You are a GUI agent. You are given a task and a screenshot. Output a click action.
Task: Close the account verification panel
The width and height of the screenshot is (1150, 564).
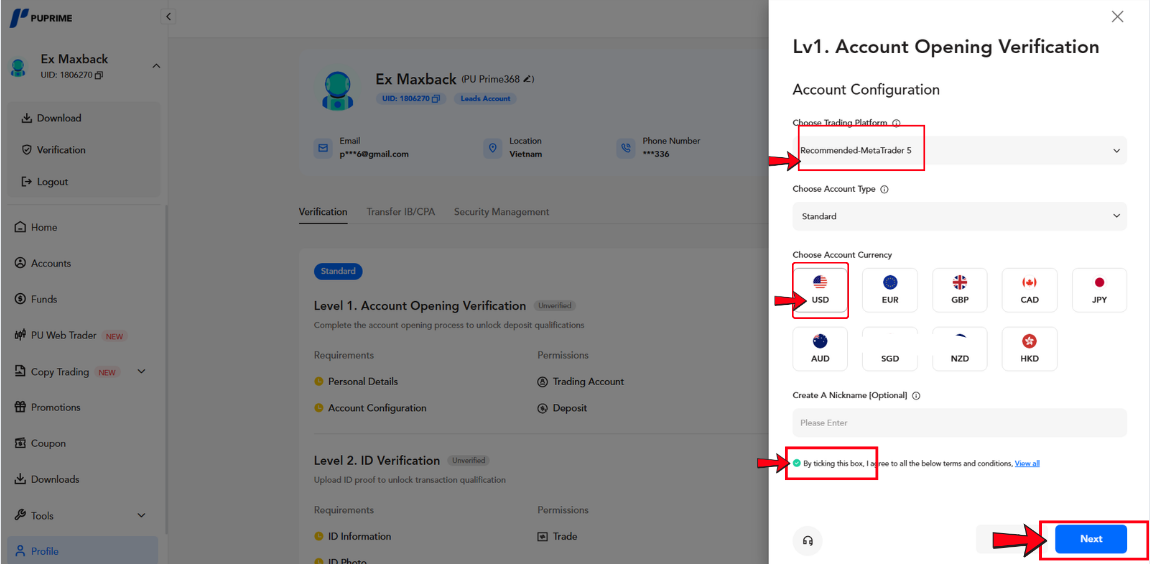(x=1117, y=17)
